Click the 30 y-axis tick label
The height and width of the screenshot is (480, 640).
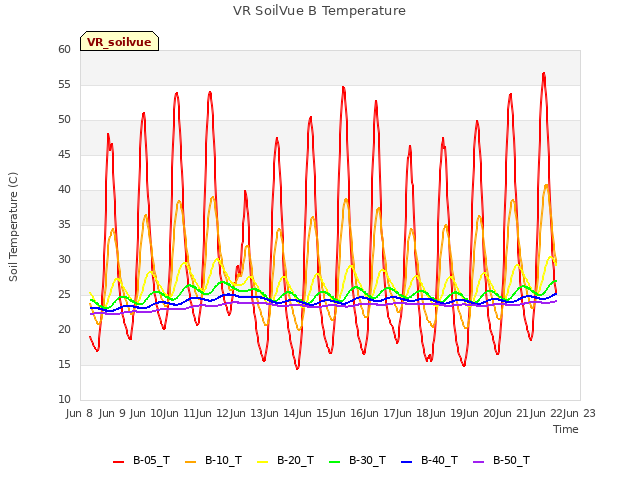(64, 260)
